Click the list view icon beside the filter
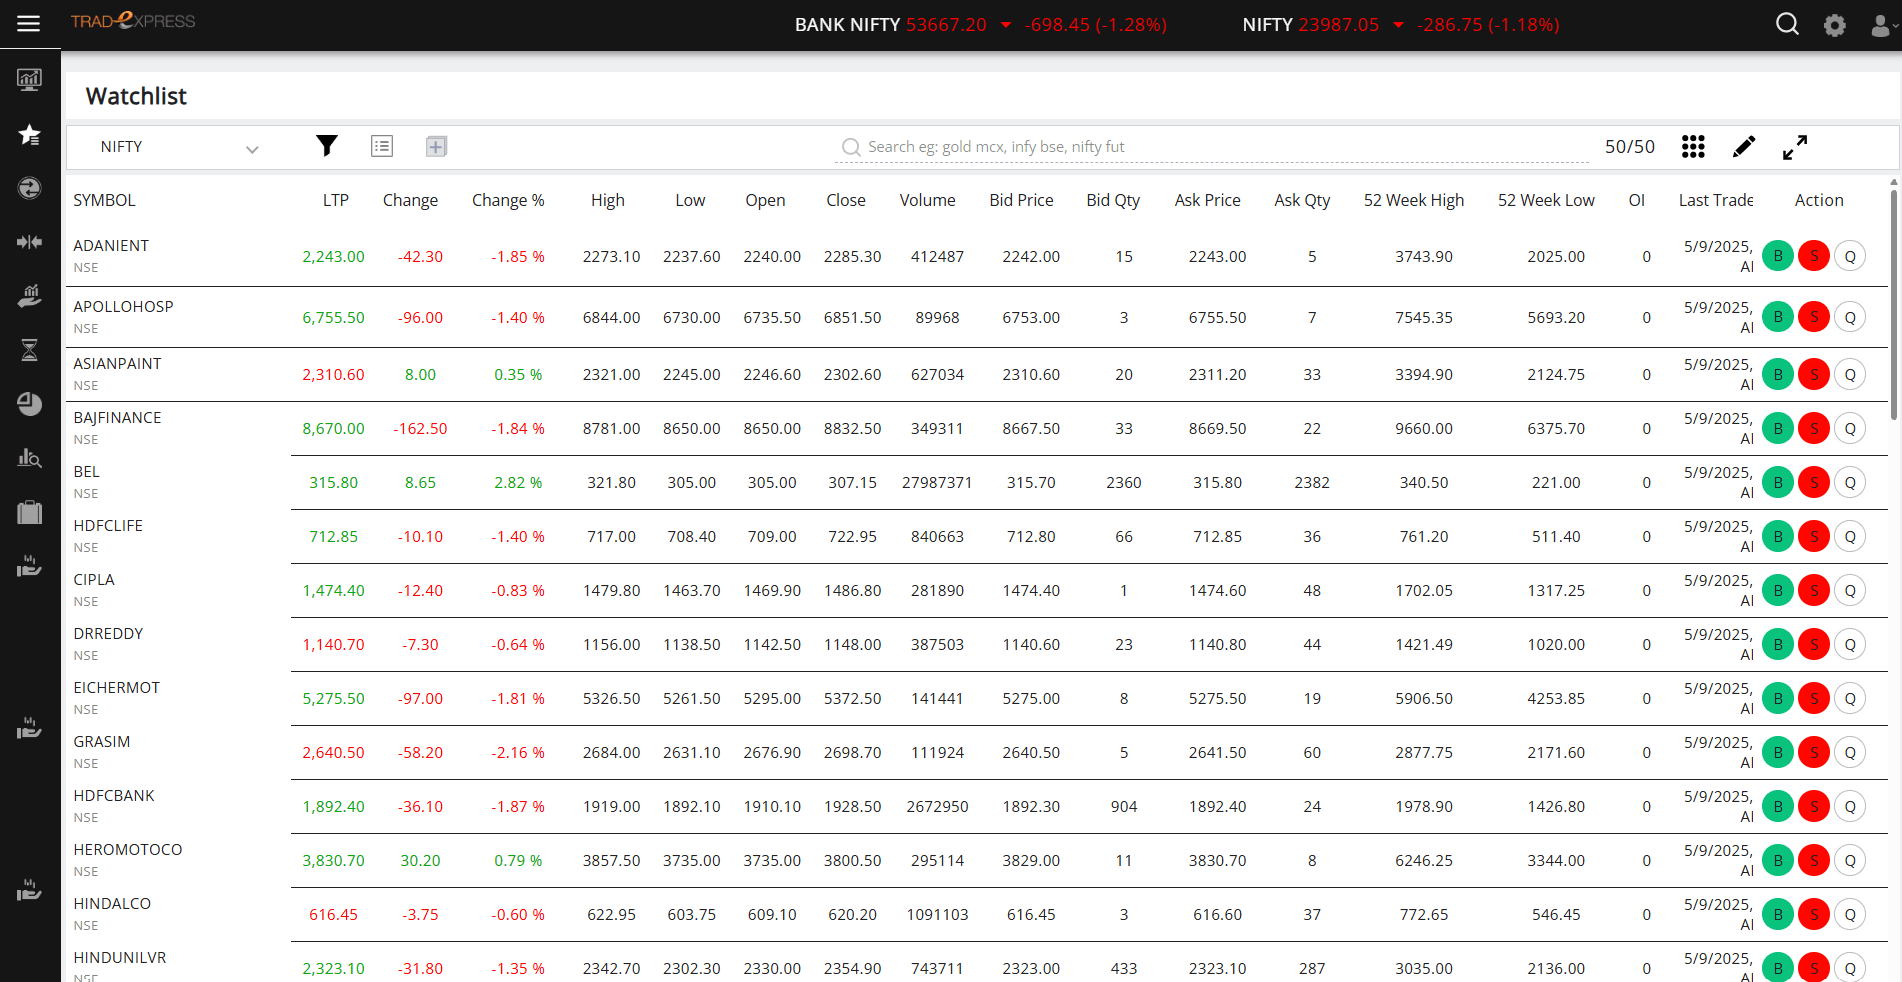 [x=381, y=146]
